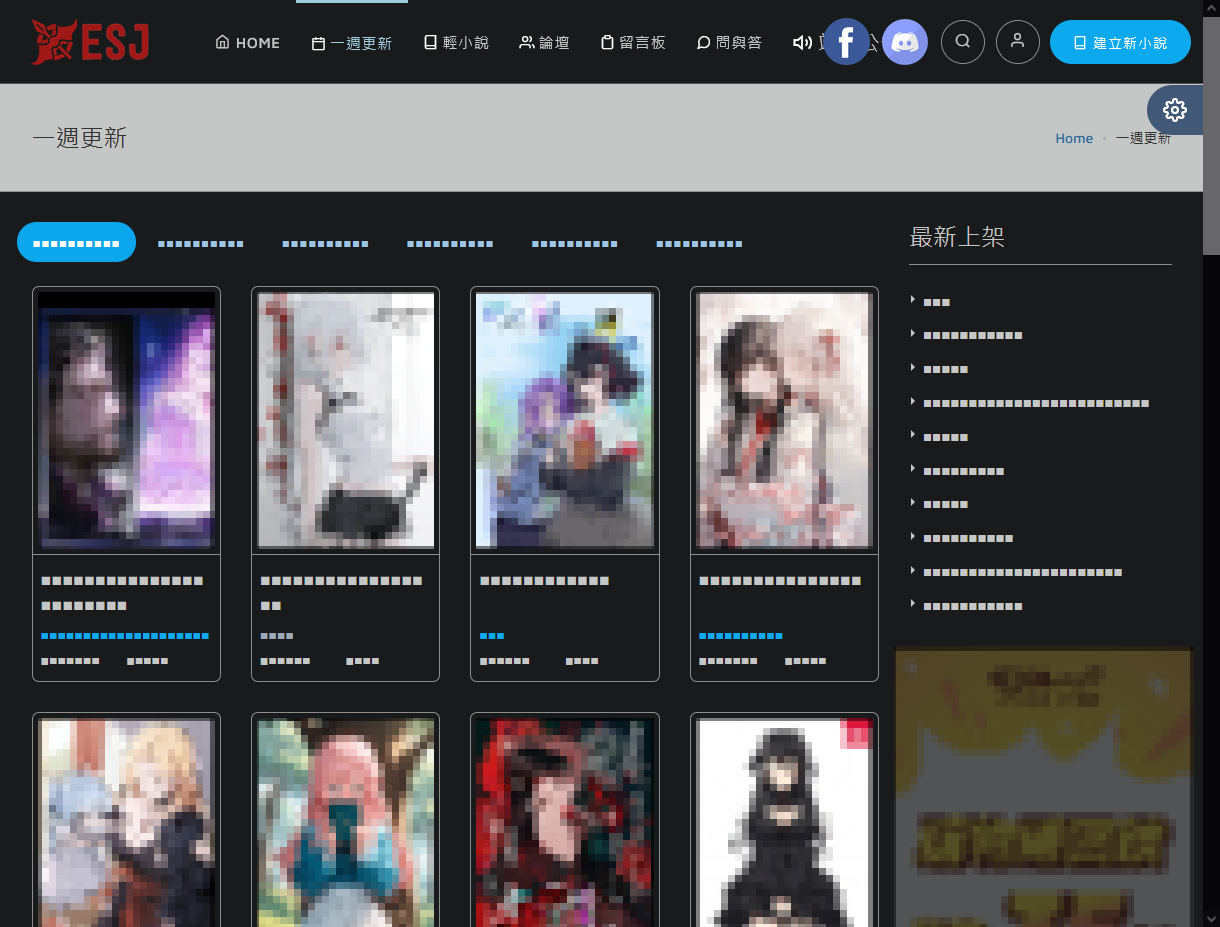The width and height of the screenshot is (1220, 927).
Task: Click the ESJ site logo
Action: tap(90, 42)
